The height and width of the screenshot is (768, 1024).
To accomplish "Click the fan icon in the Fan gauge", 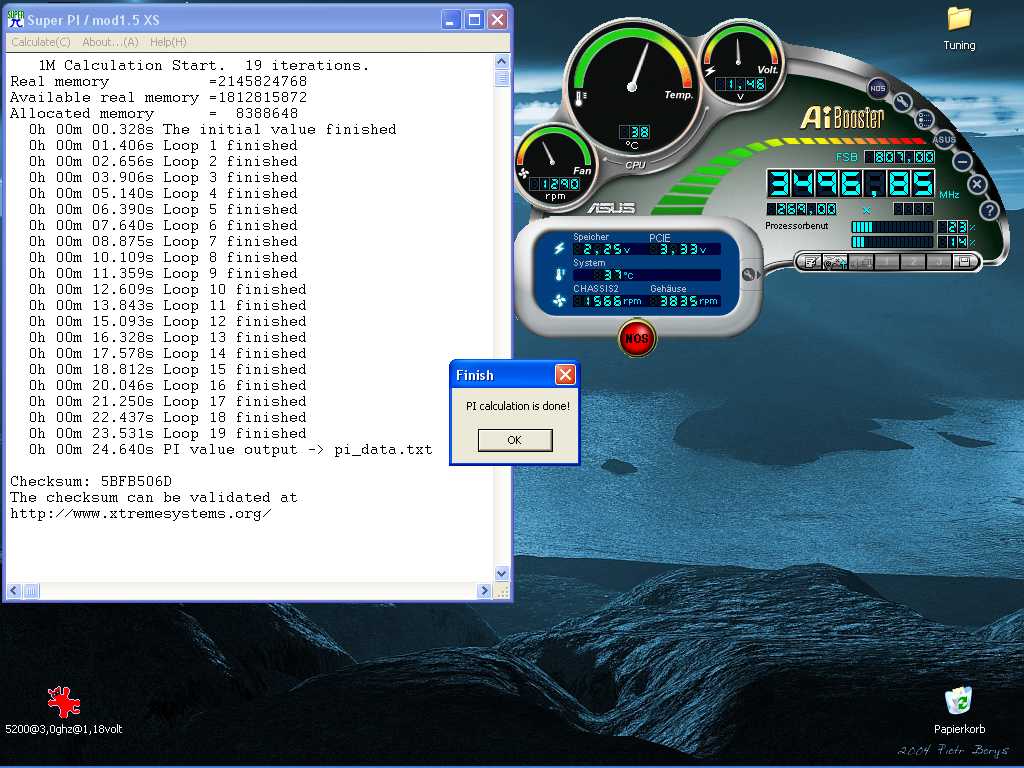I will (524, 173).
